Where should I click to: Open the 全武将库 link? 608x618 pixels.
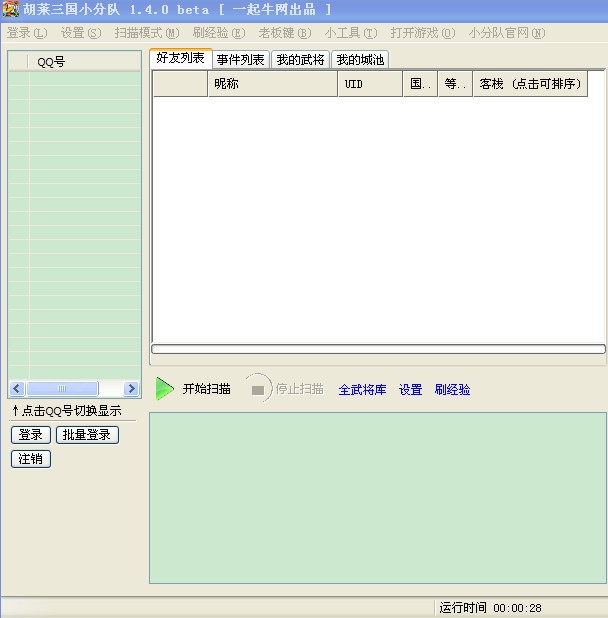pos(362,390)
